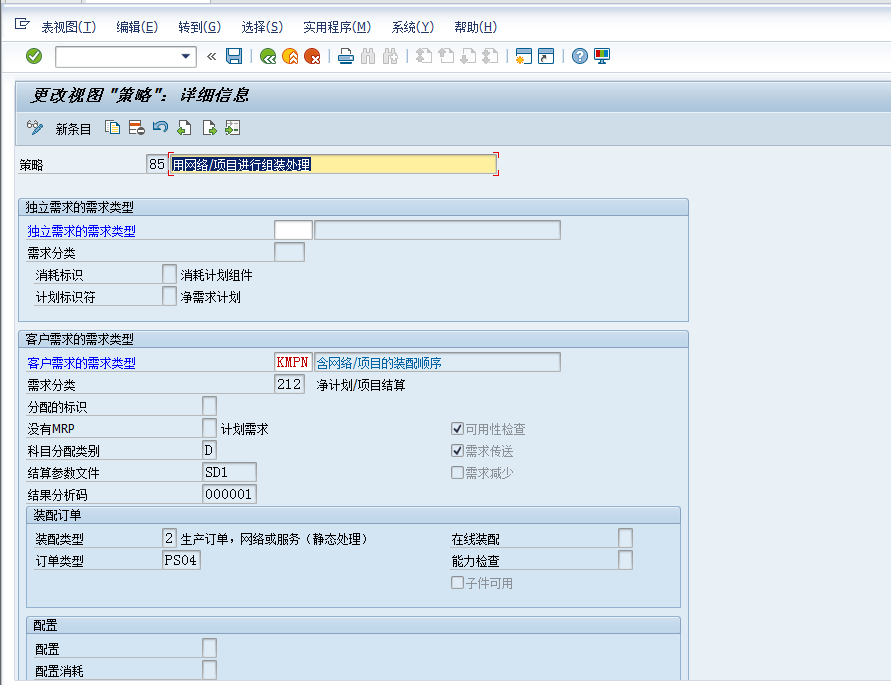Disable the 需求传送 checkbox

457,450
